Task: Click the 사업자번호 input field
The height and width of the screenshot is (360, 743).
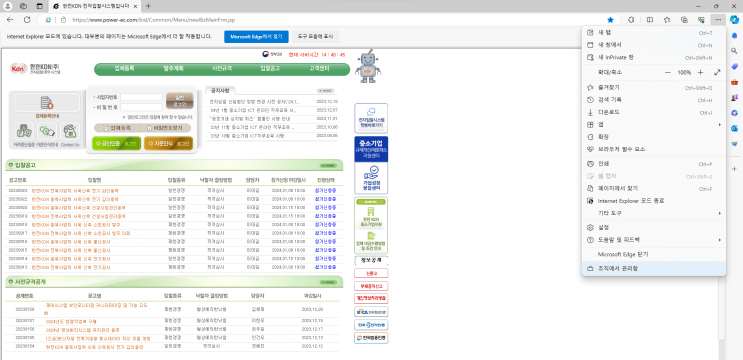Action: [141, 97]
